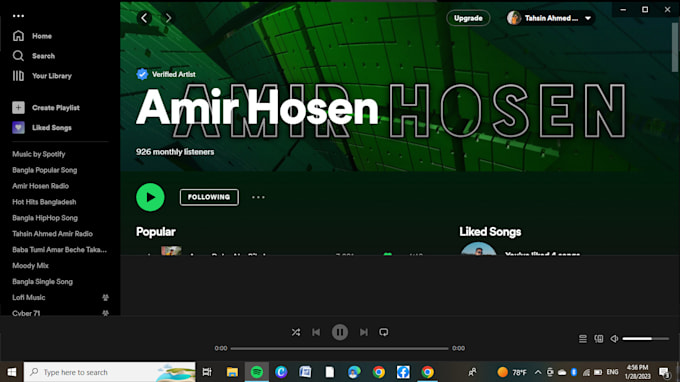This screenshot has width=680, height=382.
Task: Open Facebook app from taskbar
Action: [x=403, y=372]
